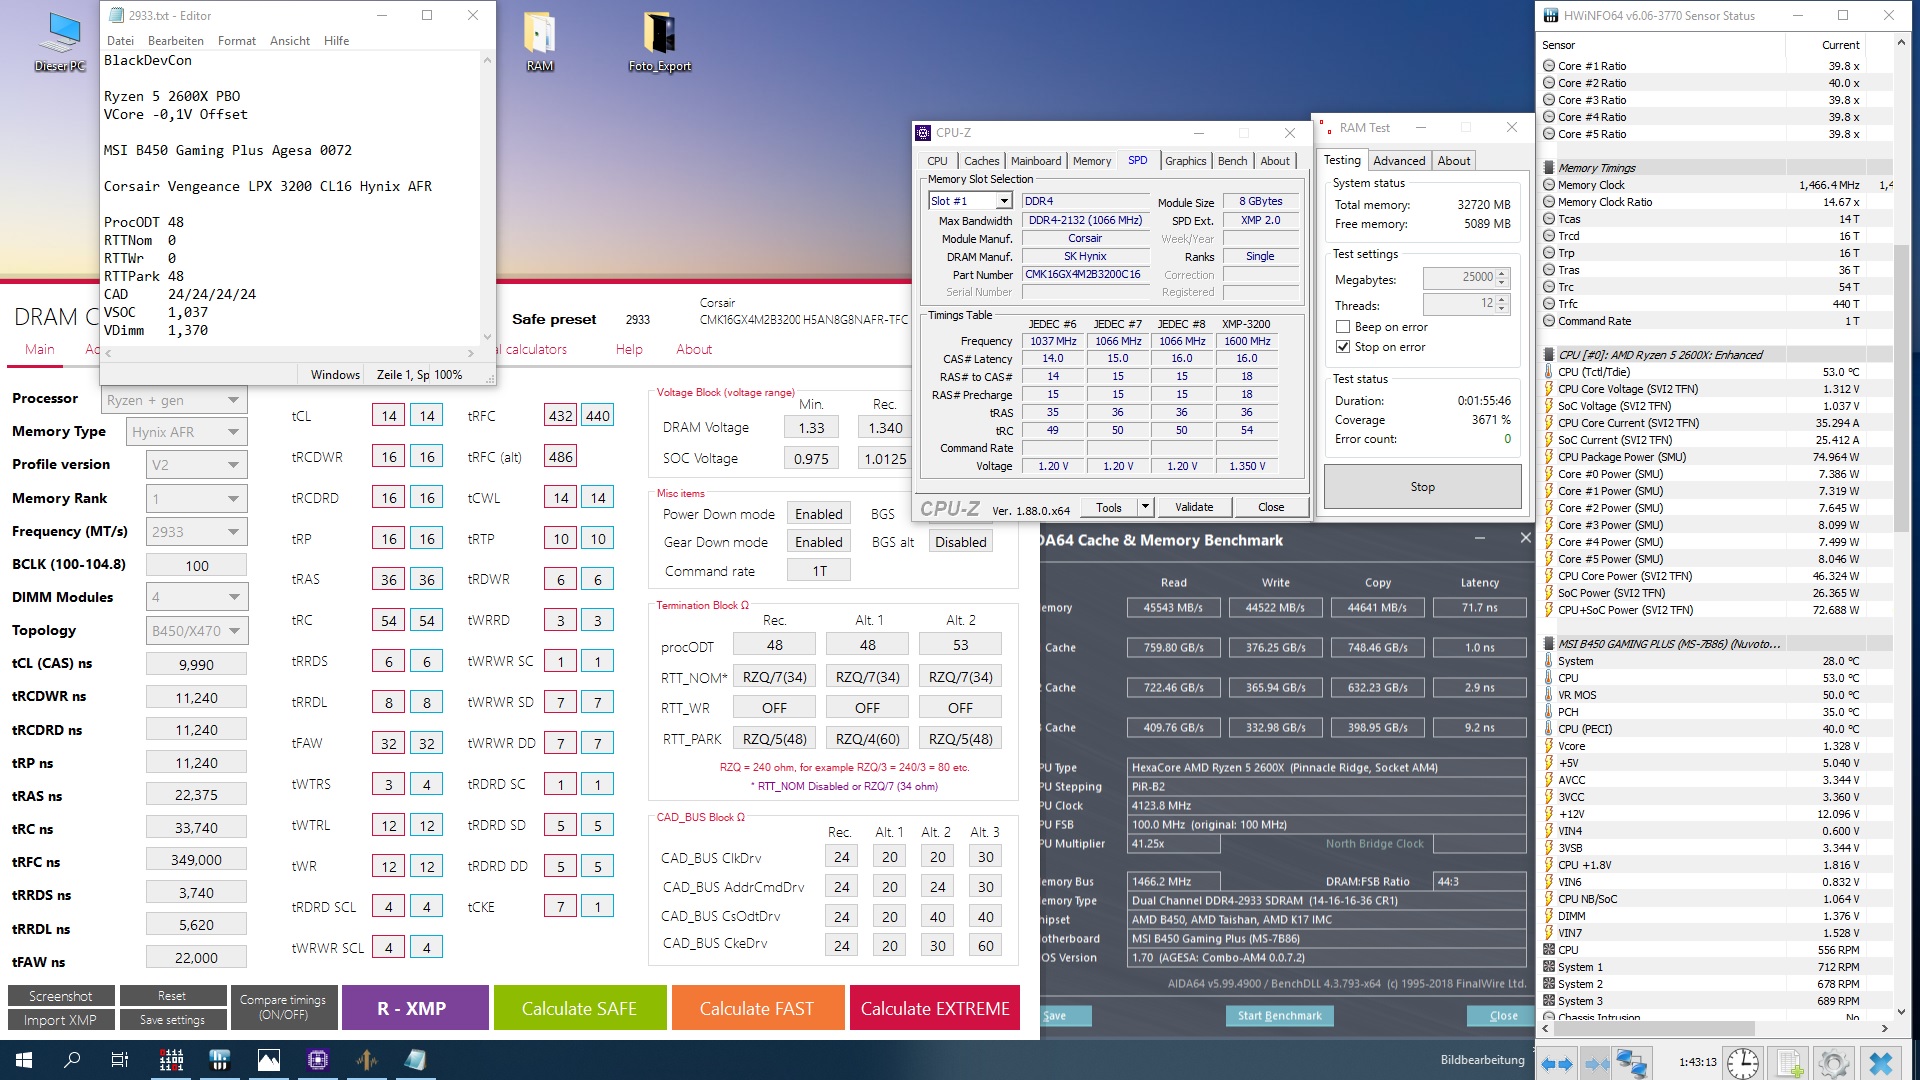Open HWiNFO settings gear icon

point(1834,1063)
